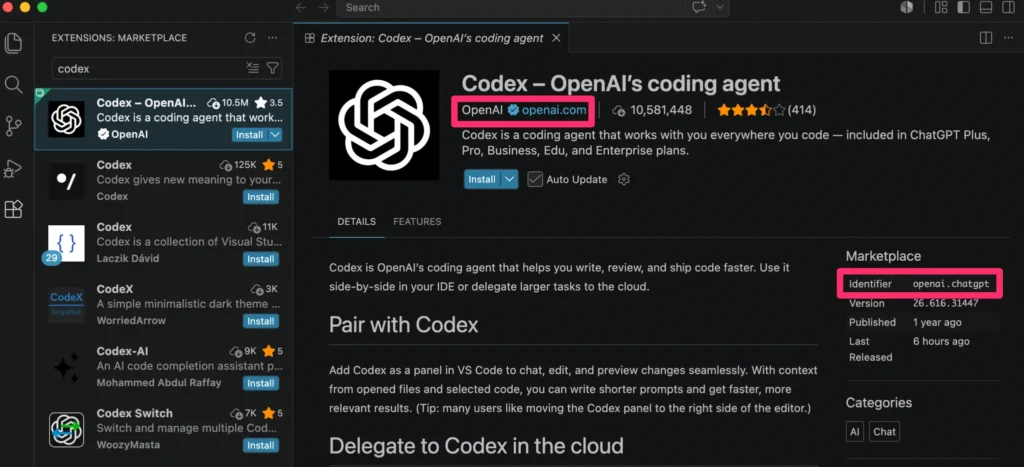Click the Codex Switch extension icon

[67, 430]
